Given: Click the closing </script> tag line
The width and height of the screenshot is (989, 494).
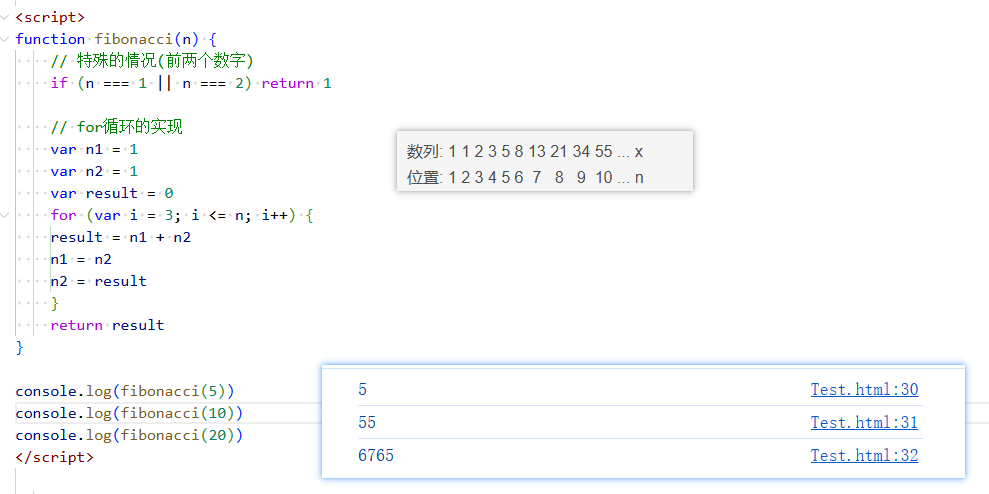Looking at the screenshot, I should [x=54, y=457].
